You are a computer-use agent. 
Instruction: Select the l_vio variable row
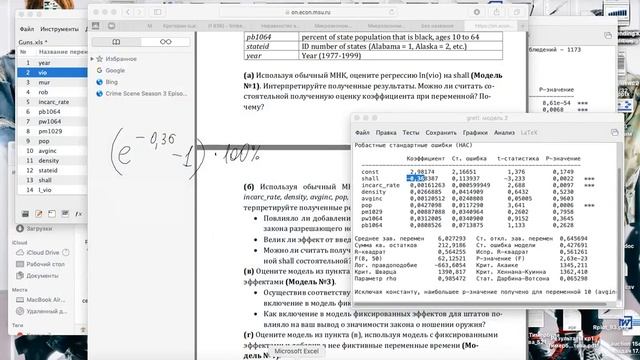(x=52, y=190)
